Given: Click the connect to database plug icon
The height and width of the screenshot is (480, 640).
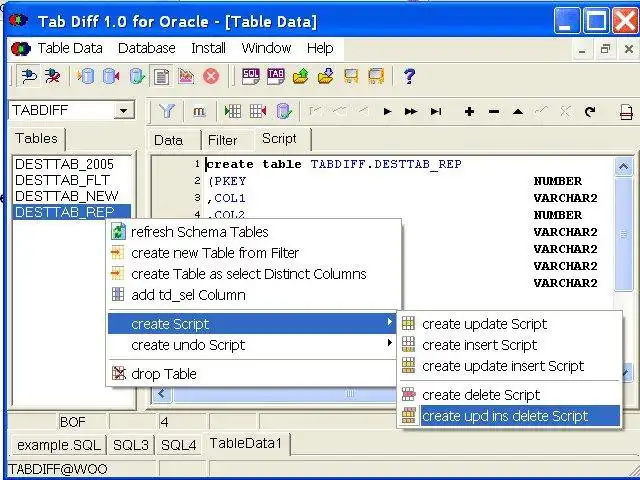Looking at the screenshot, I should [29, 76].
